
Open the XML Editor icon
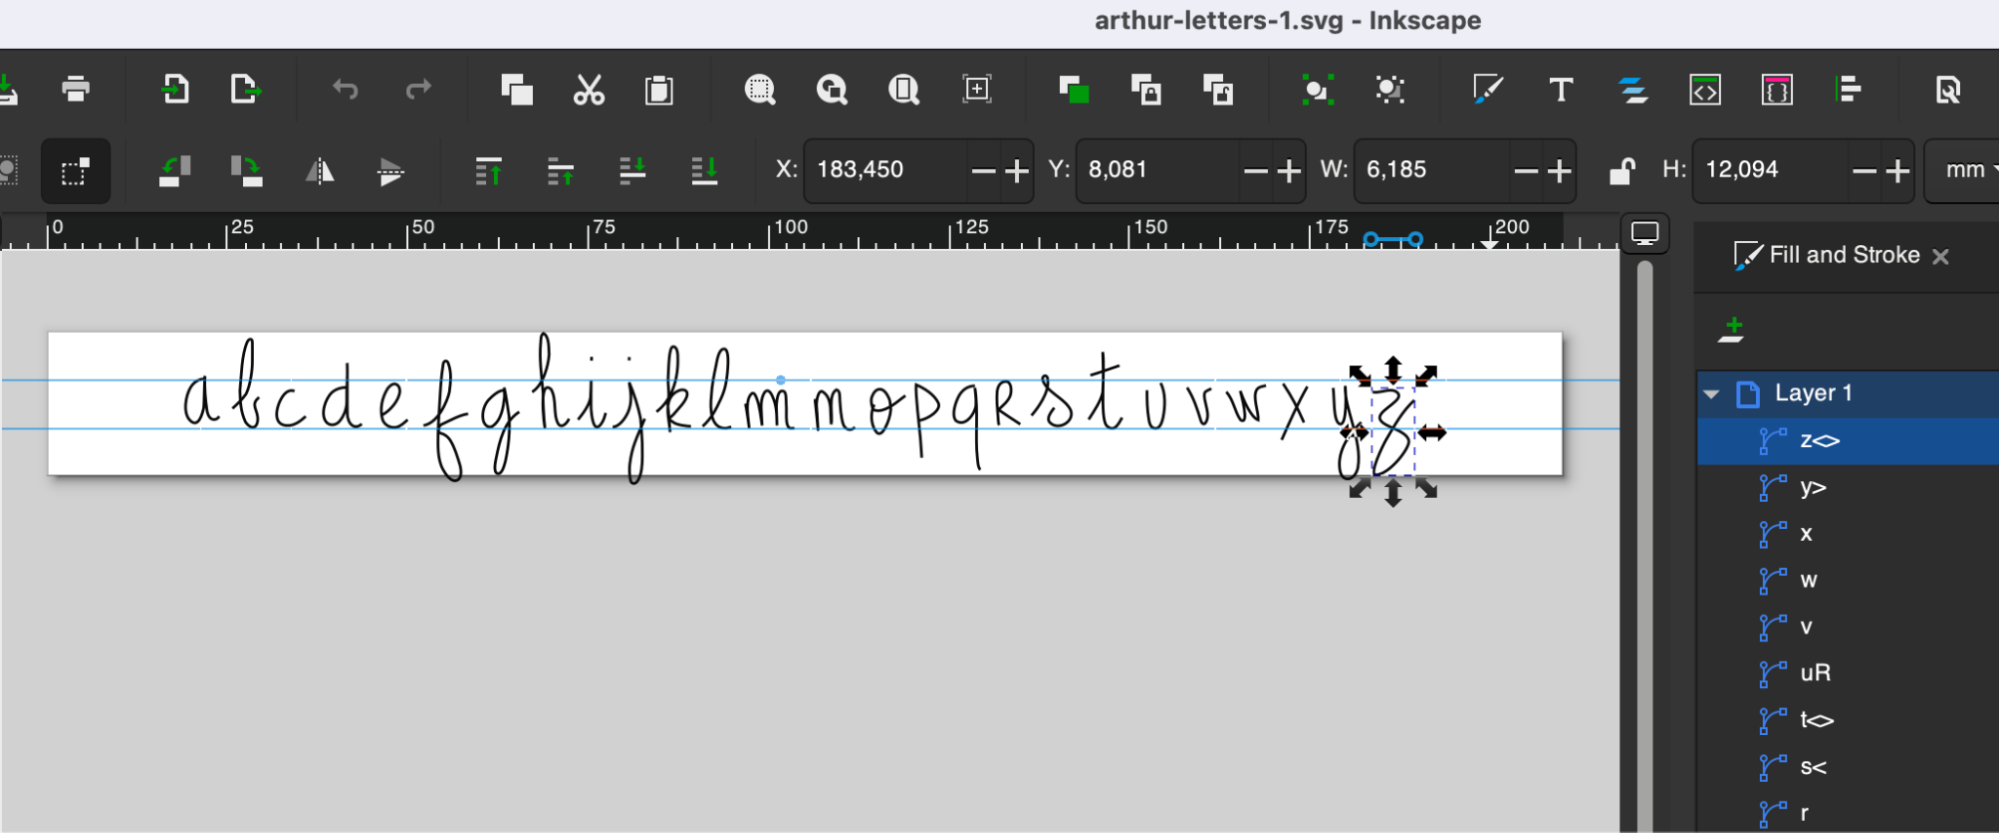[x=1704, y=90]
